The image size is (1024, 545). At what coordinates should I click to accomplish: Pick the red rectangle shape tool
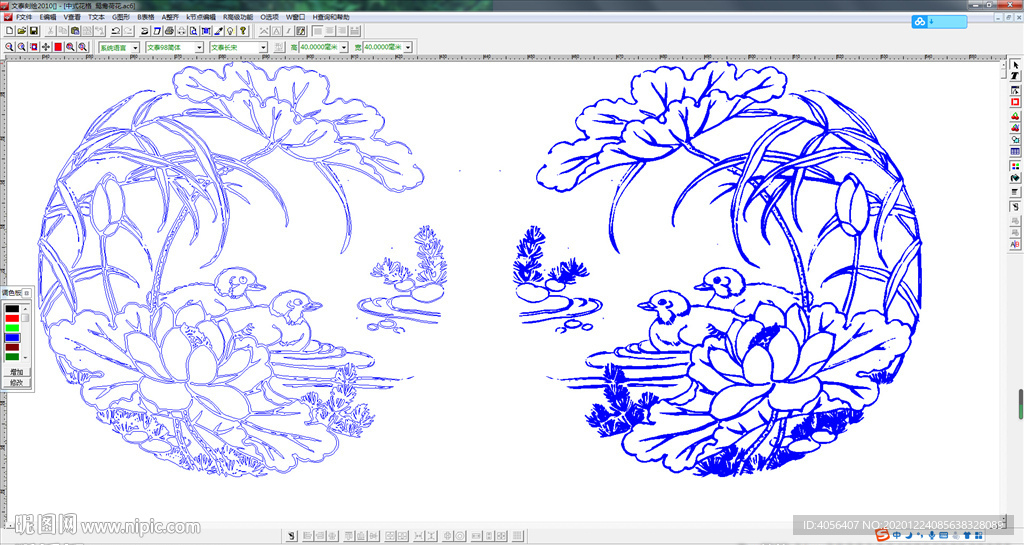[x=1015, y=102]
